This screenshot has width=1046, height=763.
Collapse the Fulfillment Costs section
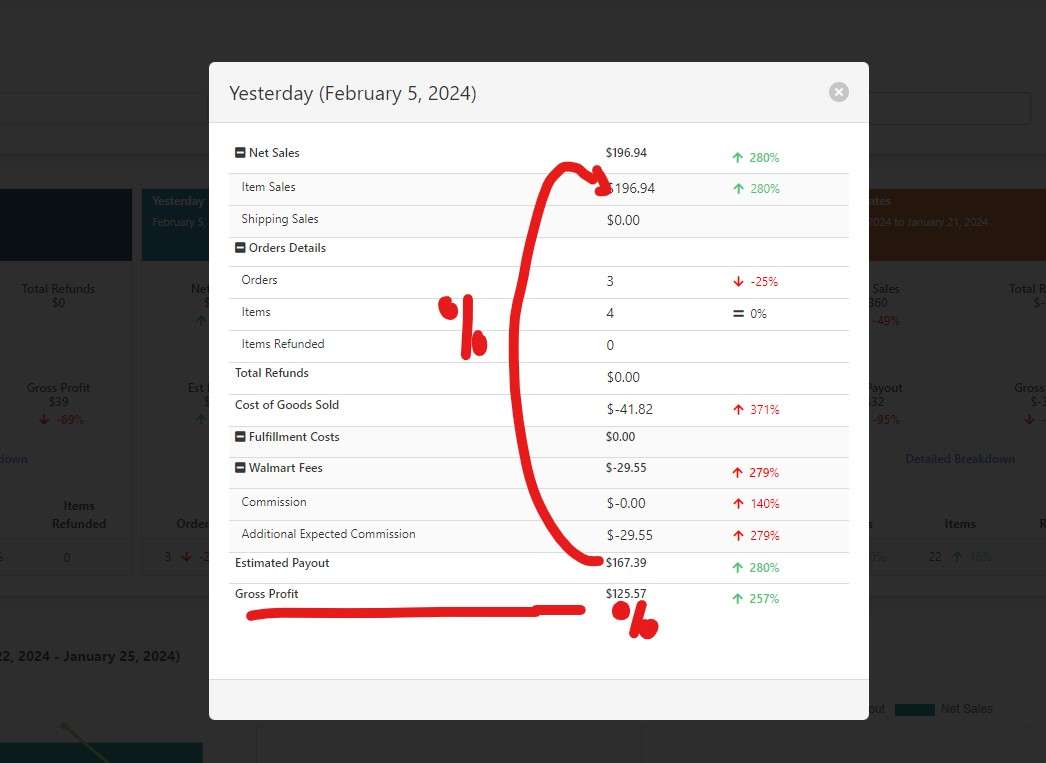(240, 437)
